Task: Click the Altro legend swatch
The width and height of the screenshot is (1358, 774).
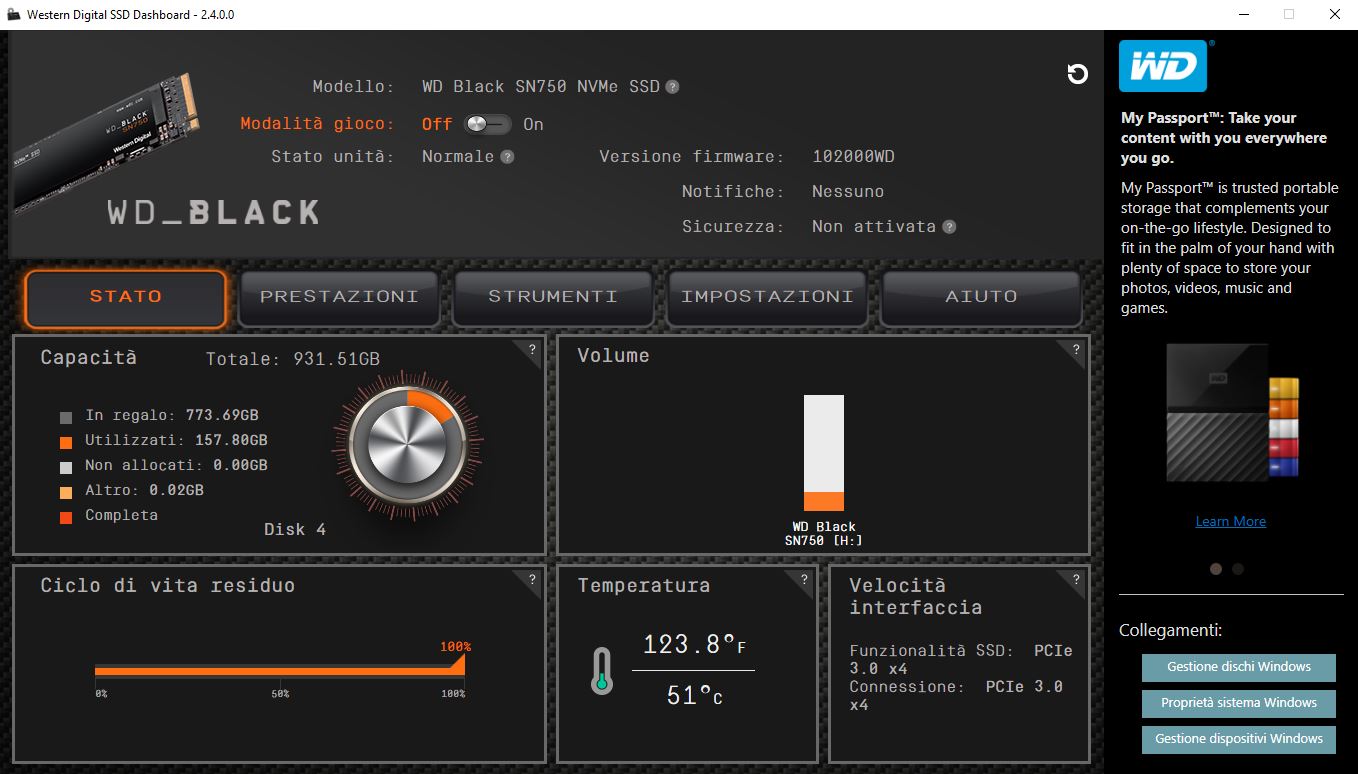Action: tap(66, 492)
